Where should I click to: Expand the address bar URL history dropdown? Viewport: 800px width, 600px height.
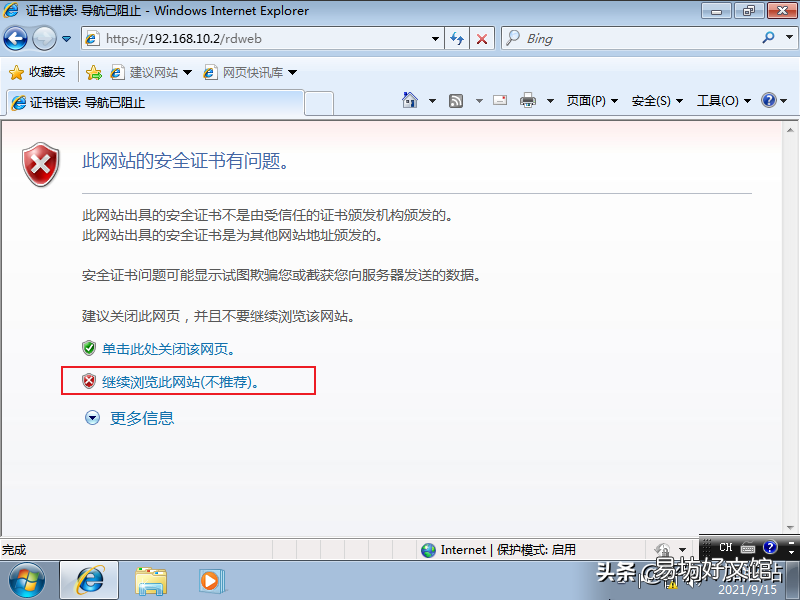pos(435,39)
